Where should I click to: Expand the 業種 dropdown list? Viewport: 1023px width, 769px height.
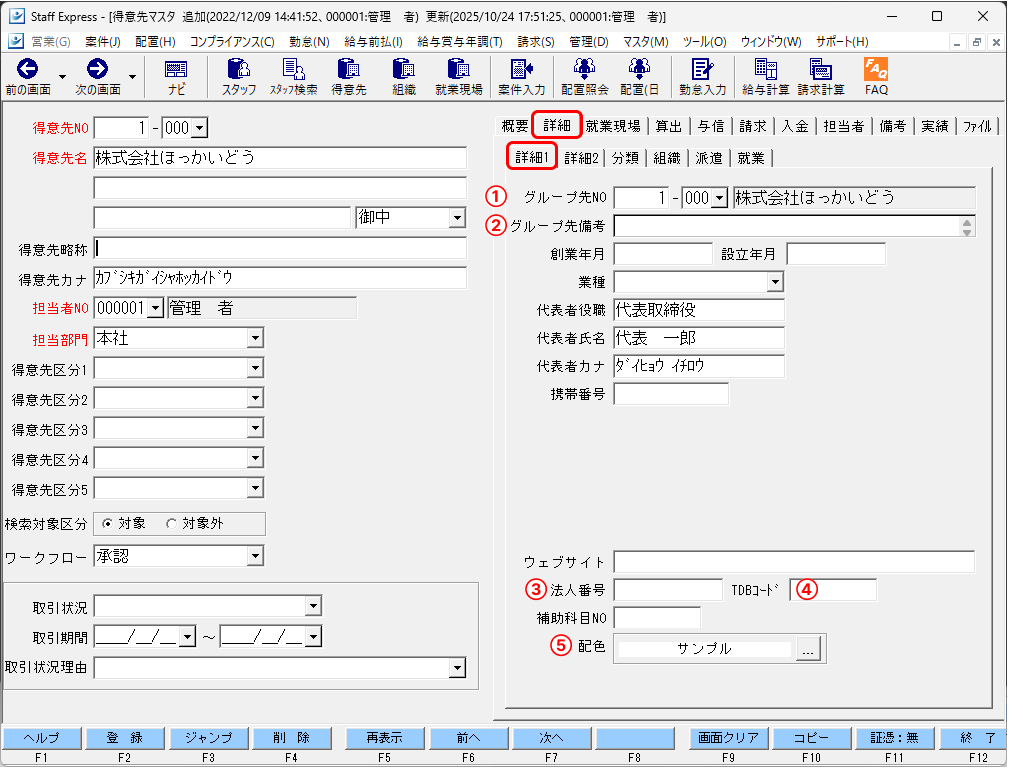775,283
